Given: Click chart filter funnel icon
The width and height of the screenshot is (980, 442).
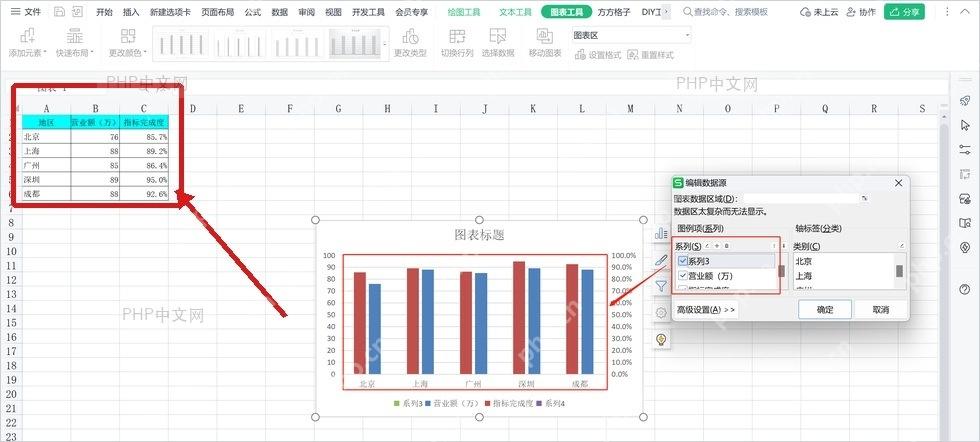Looking at the screenshot, I should point(661,286).
